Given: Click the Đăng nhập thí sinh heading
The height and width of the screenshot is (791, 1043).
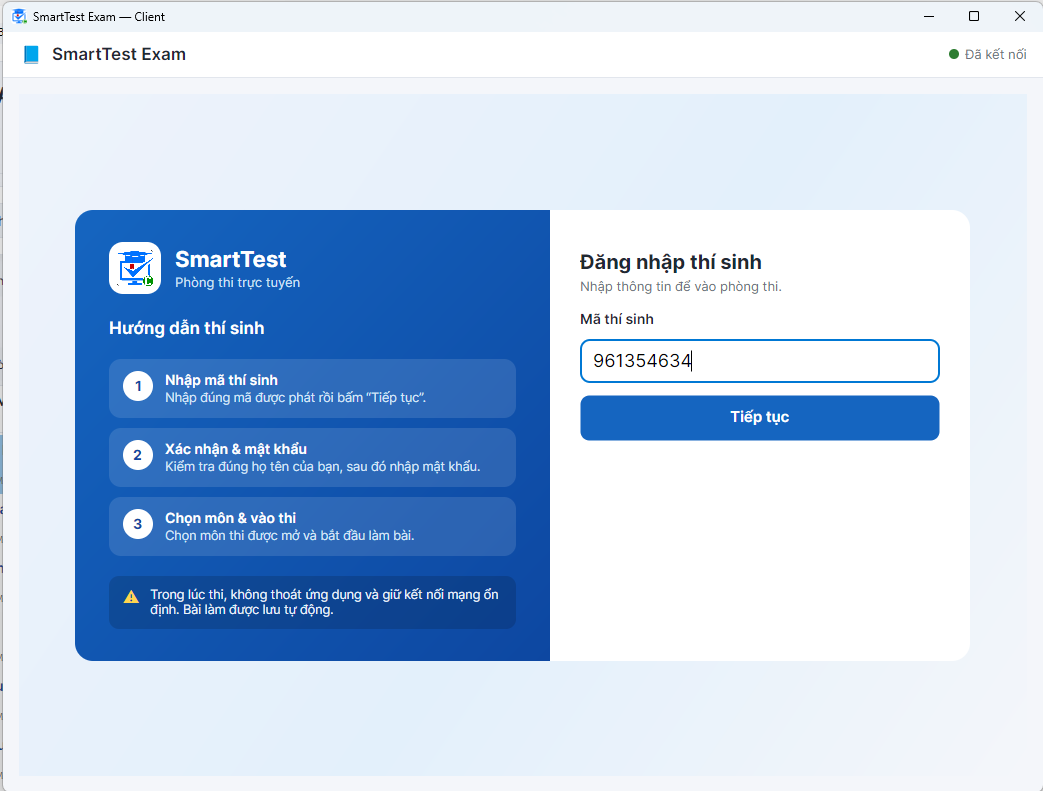Looking at the screenshot, I should 670,262.
